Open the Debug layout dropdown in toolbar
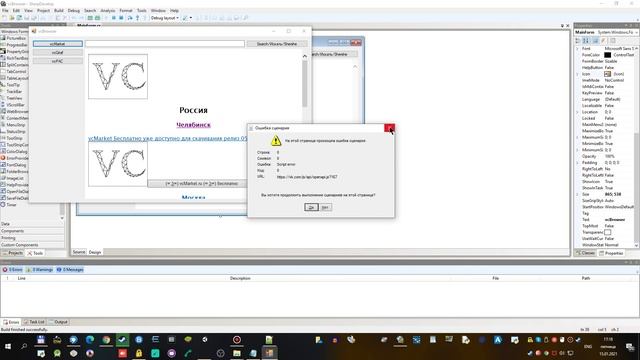 [x=164, y=18]
